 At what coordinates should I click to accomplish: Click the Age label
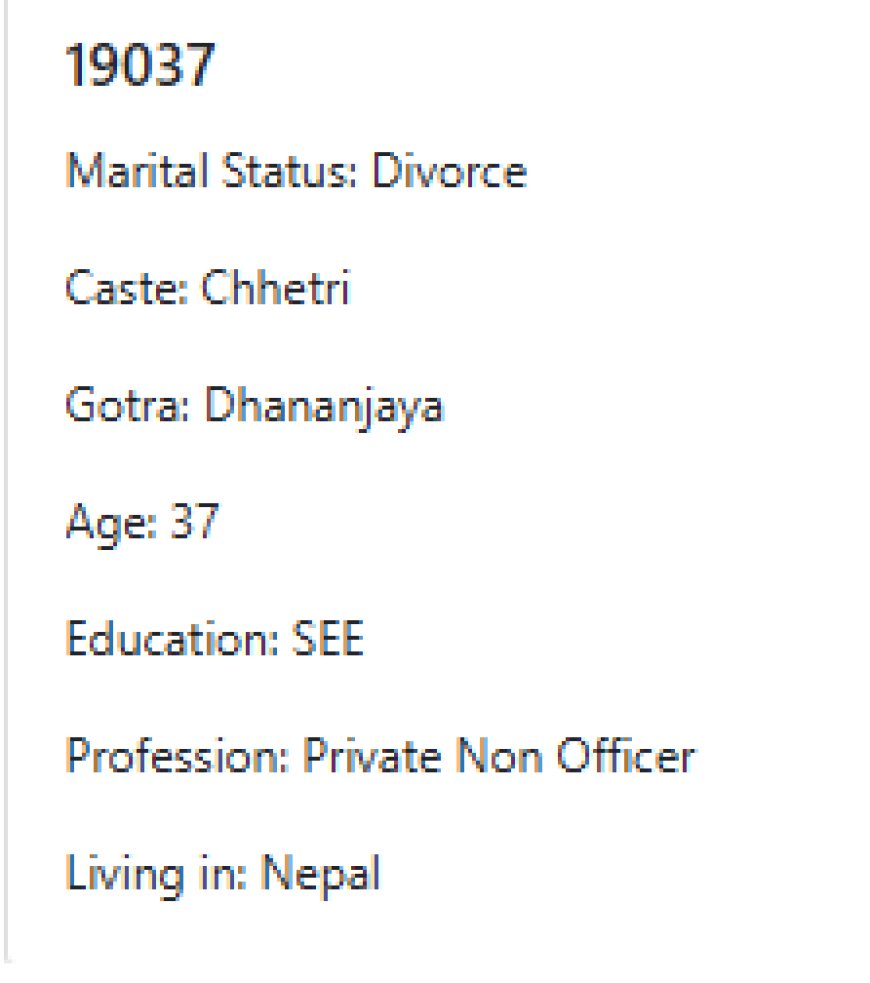[x=110, y=523]
